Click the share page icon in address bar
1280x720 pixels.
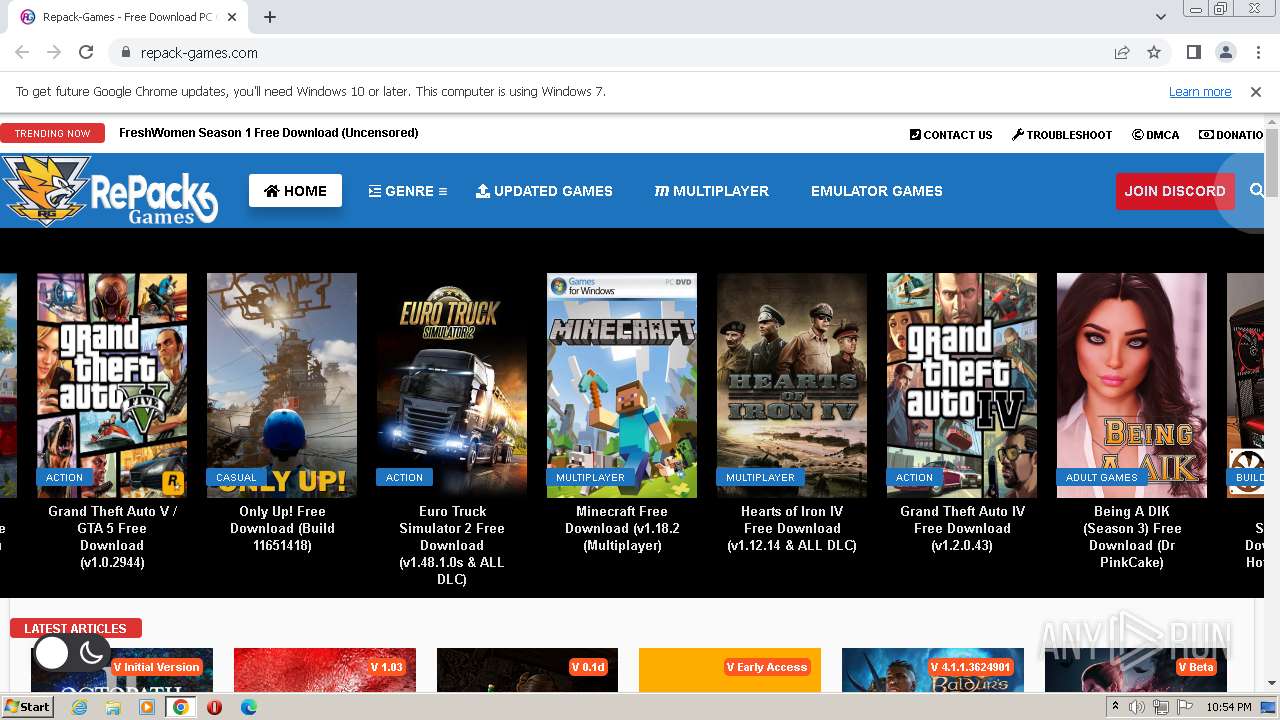(1122, 52)
